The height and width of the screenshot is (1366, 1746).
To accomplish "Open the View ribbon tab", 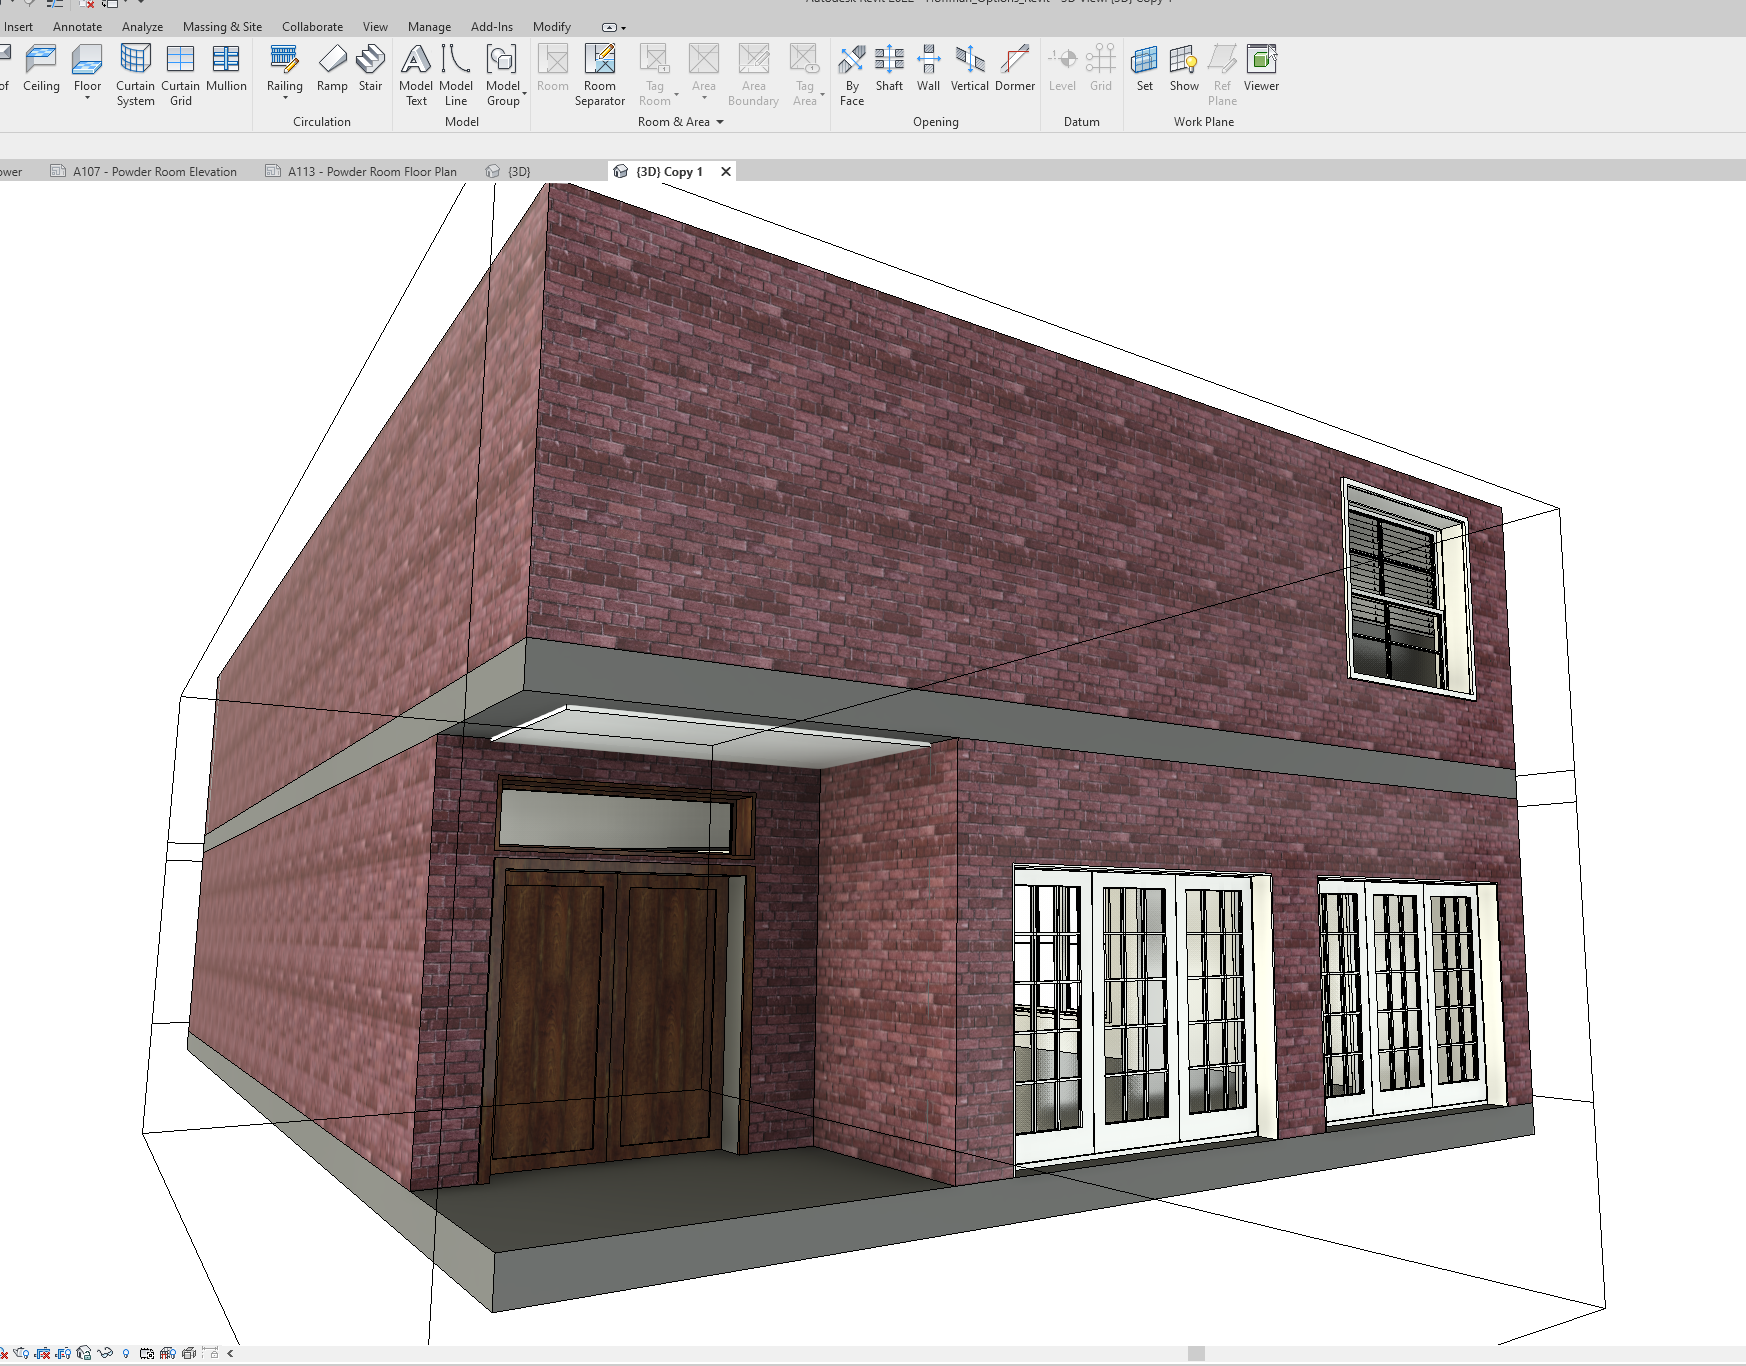I will (x=375, y=27).
